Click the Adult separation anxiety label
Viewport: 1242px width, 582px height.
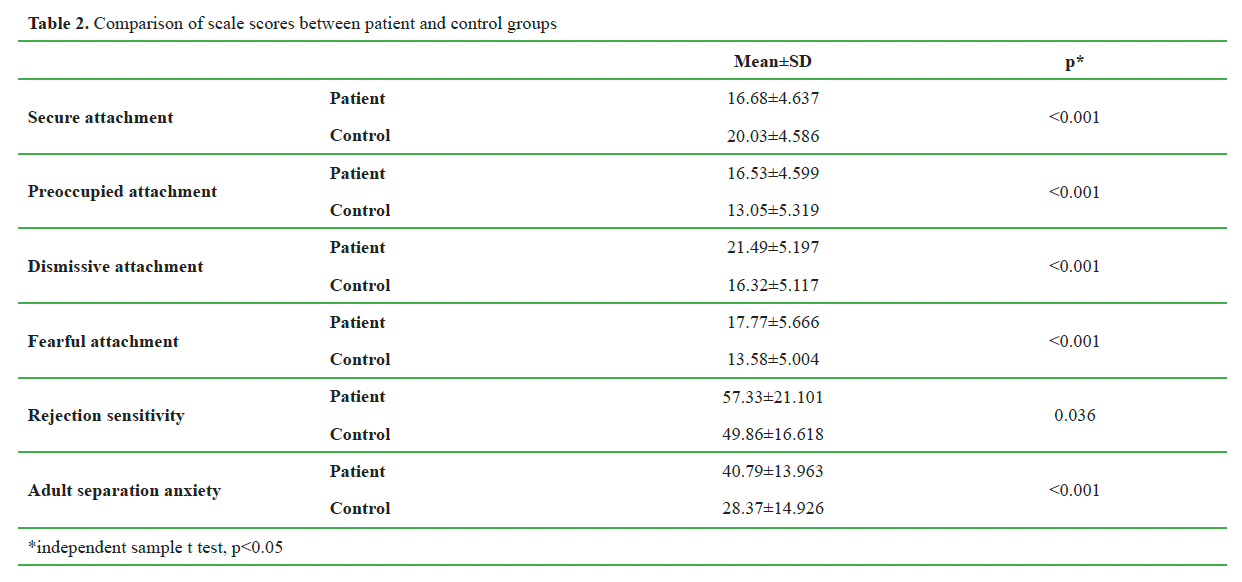point(124,490)
